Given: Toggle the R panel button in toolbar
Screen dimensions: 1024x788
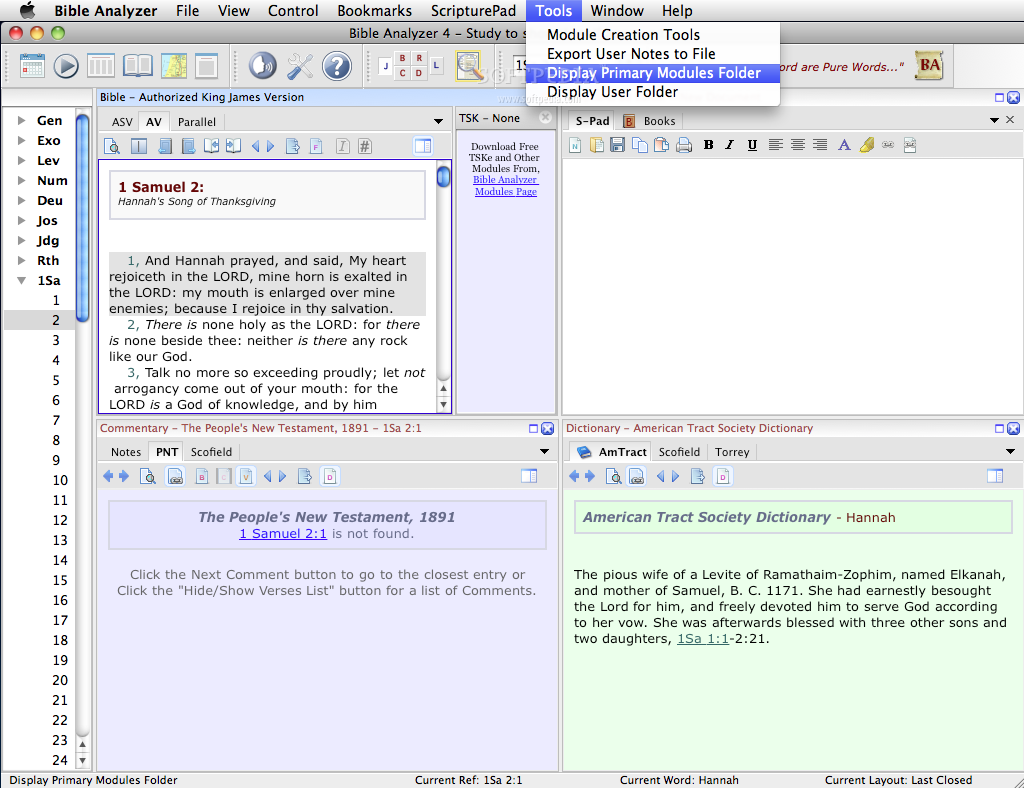Looking at the screenshot, I should (x=419, y=58).
